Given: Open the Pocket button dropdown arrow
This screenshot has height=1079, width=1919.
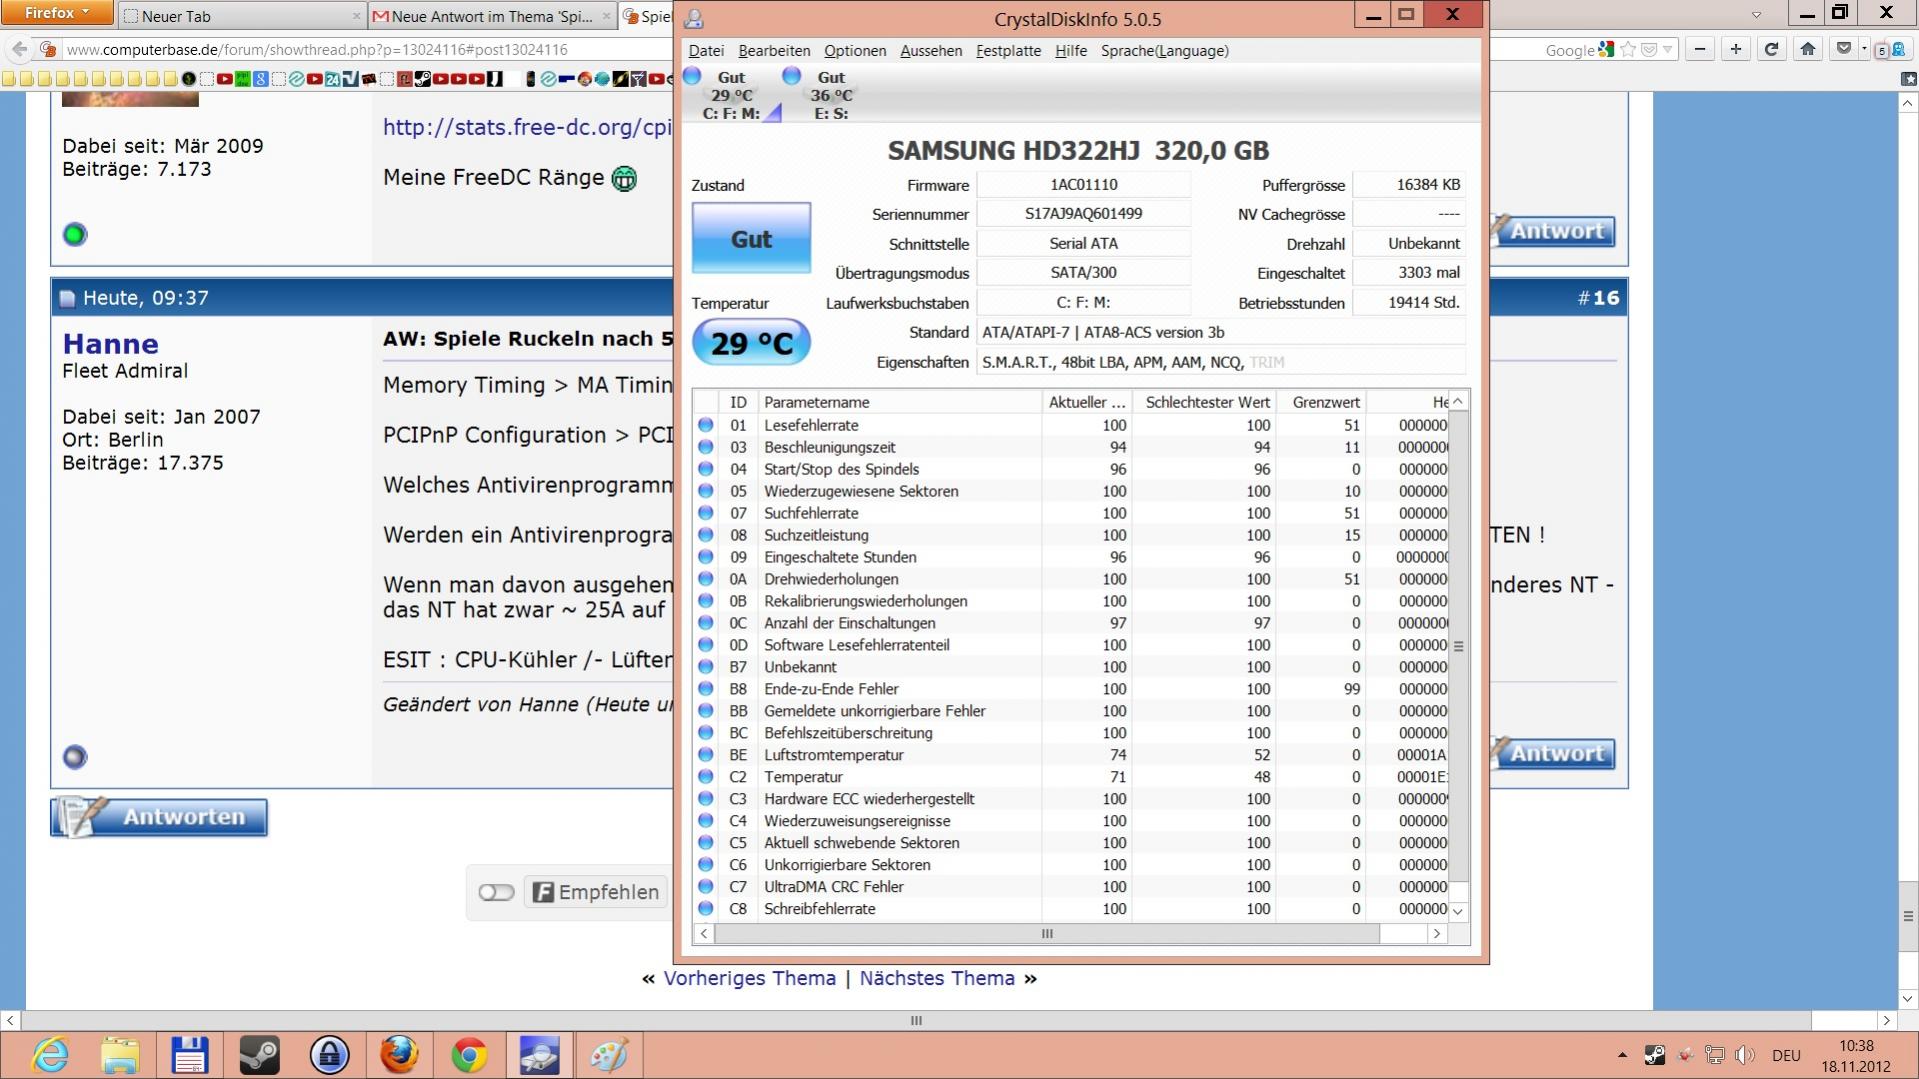Looking at the screenshot, I should point(1864,49).
